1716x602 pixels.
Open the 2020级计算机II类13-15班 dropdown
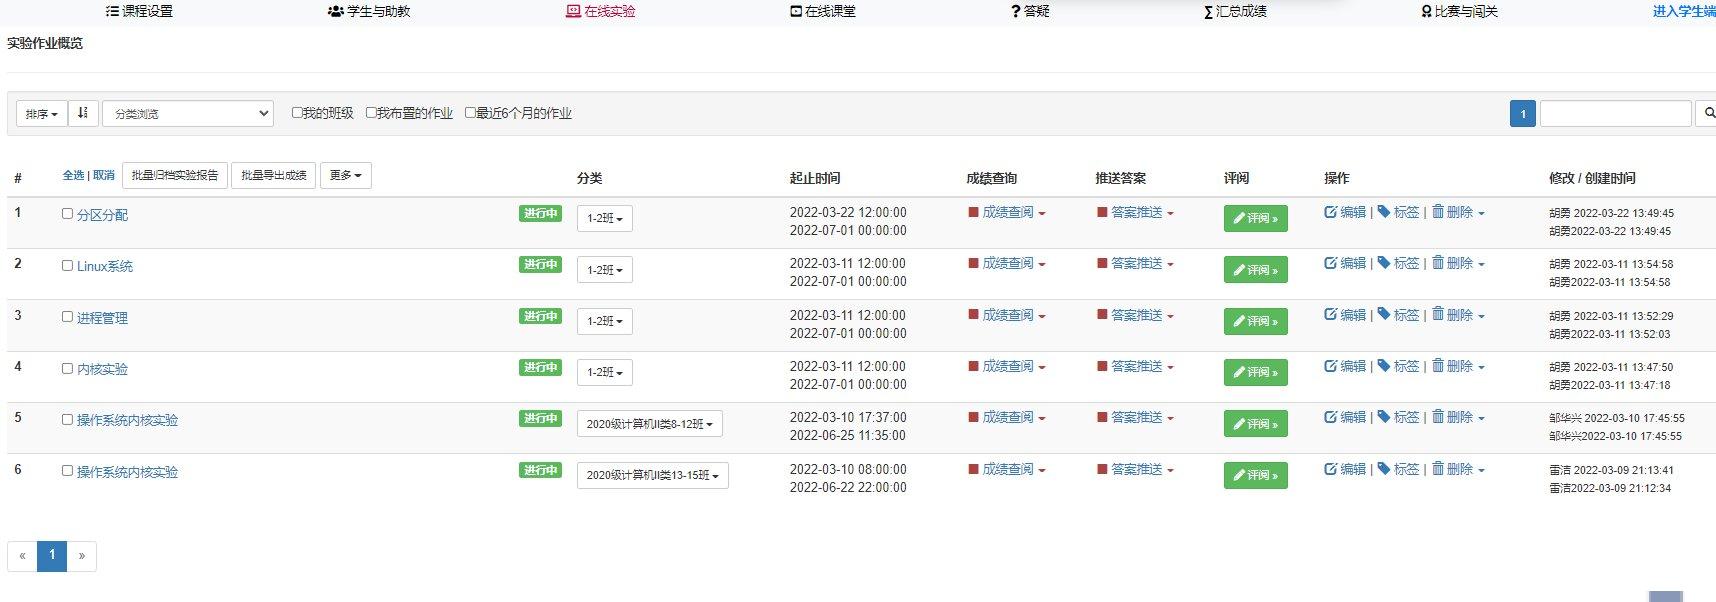click(653, 475)
